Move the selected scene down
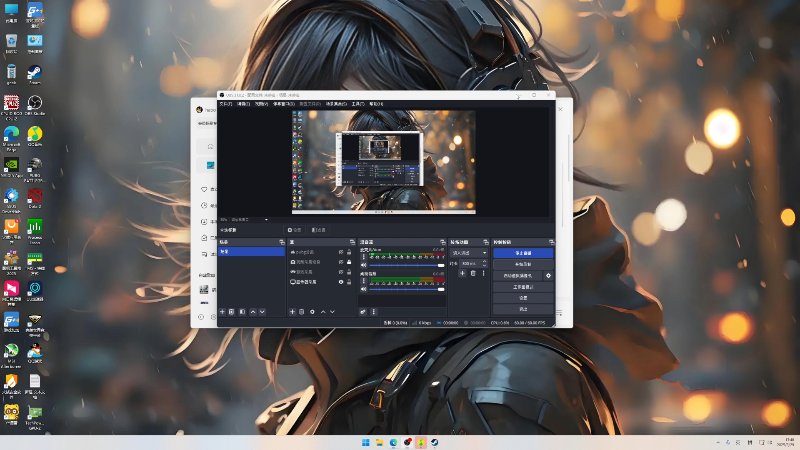Image resolution: width=800 pixels, height=450 pixels. click(x=262, y=312)
